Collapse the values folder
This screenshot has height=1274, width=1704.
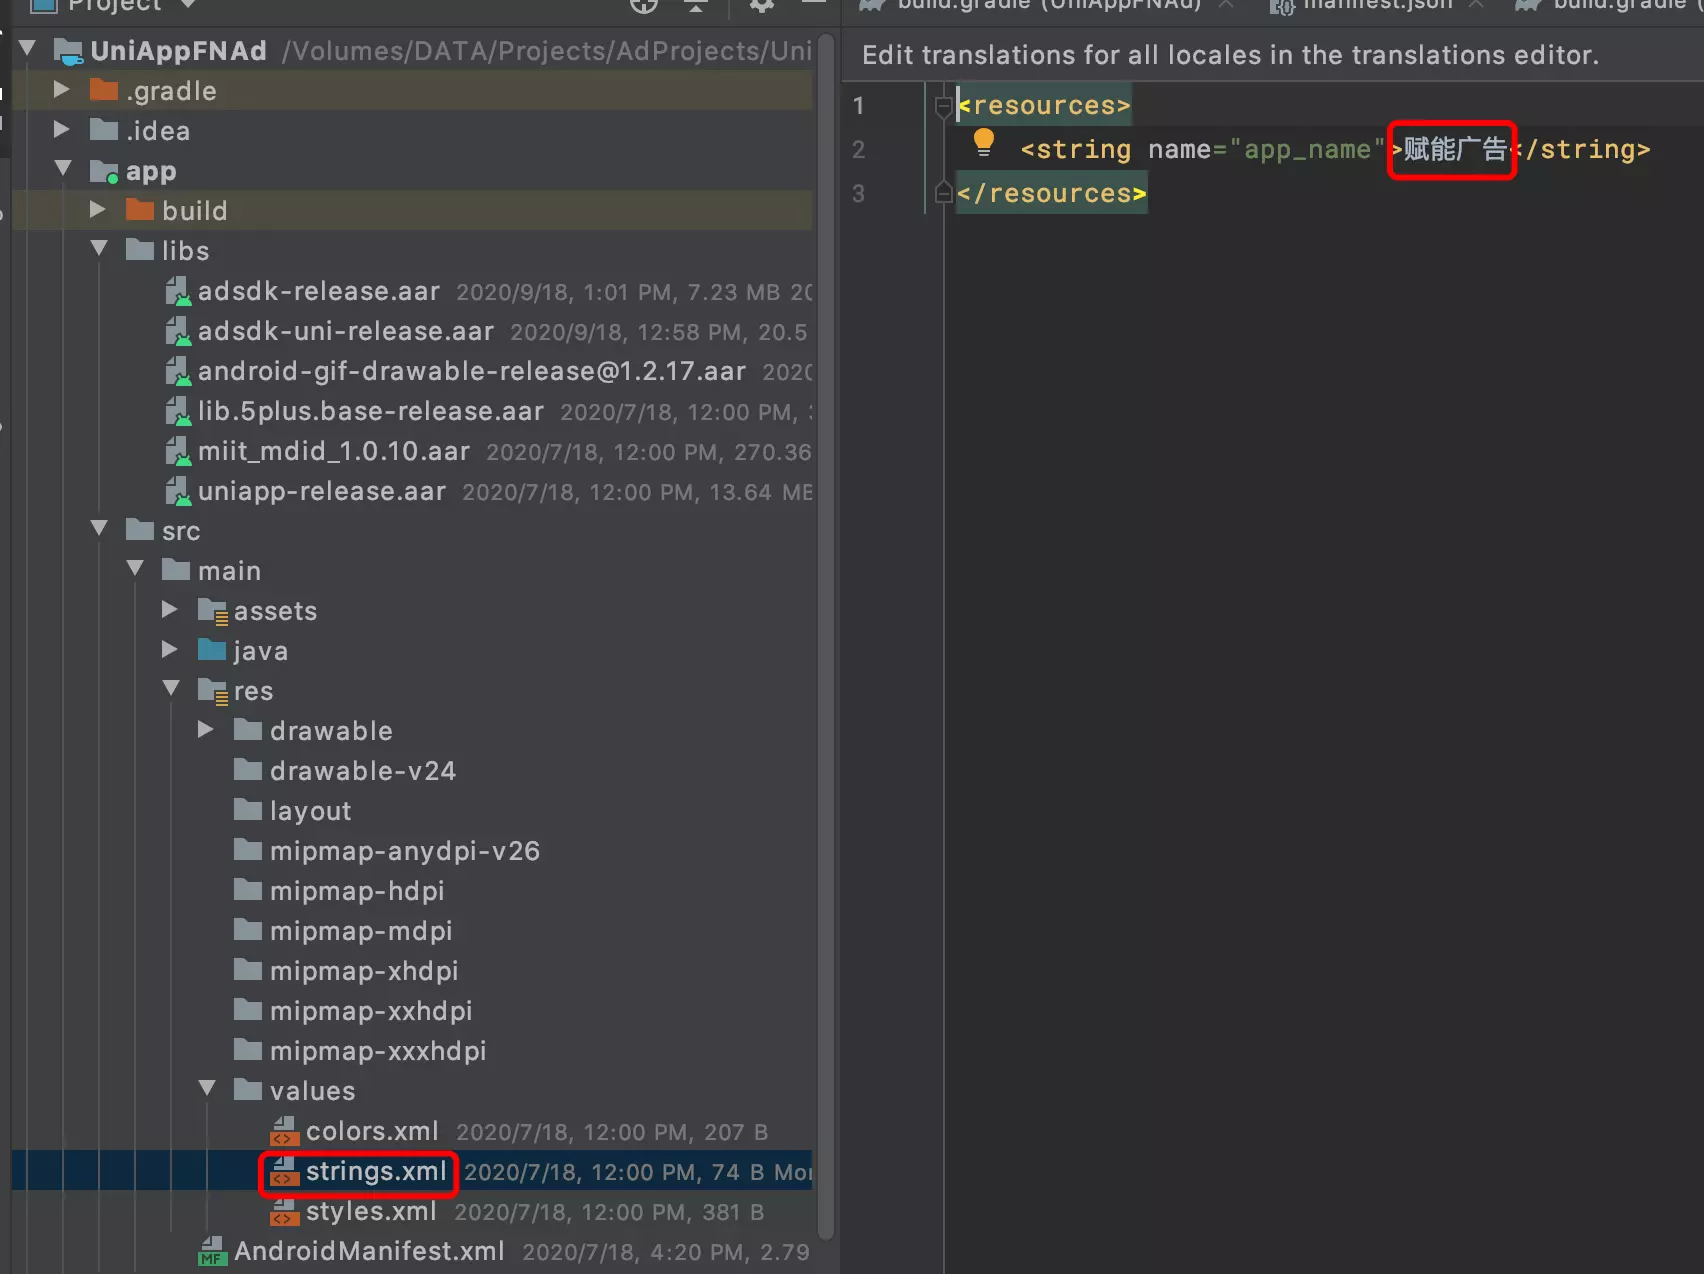point(207,1089)
